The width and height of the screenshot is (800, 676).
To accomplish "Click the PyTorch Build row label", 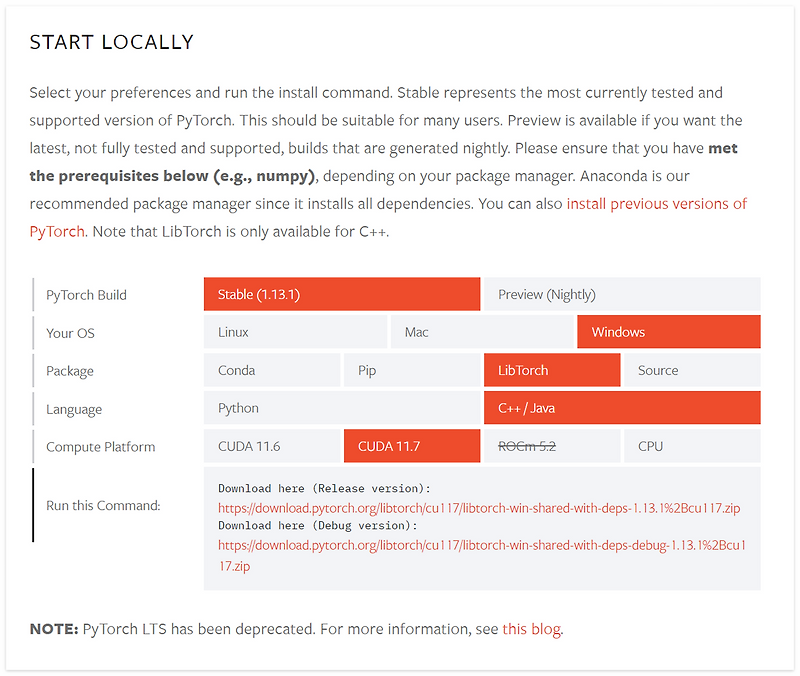I will point(86,295).
